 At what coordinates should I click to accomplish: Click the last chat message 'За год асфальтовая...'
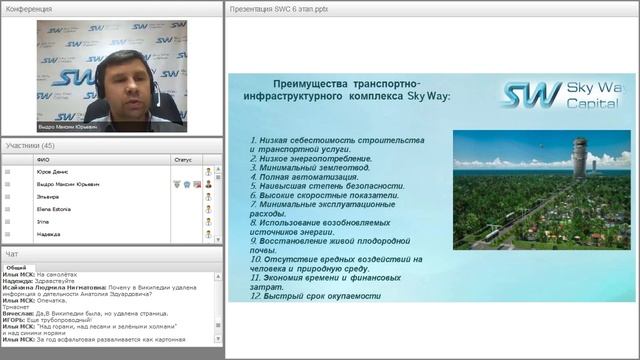click(x=94, y=339)
